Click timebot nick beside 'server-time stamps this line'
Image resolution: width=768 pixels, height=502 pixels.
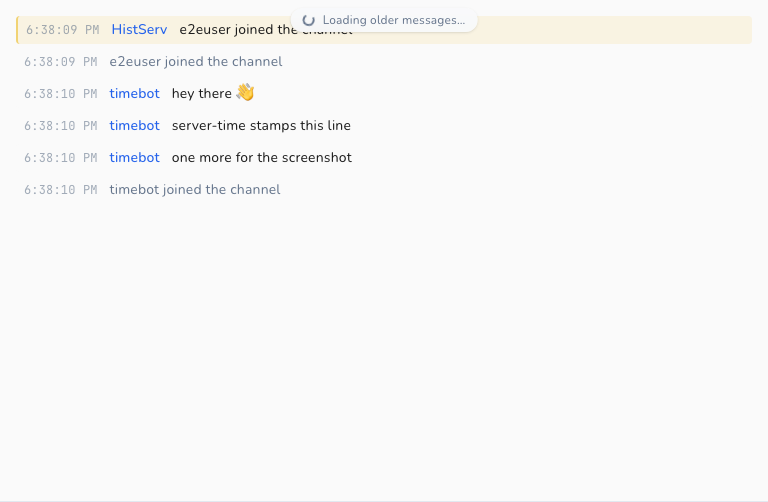[134, 125]
